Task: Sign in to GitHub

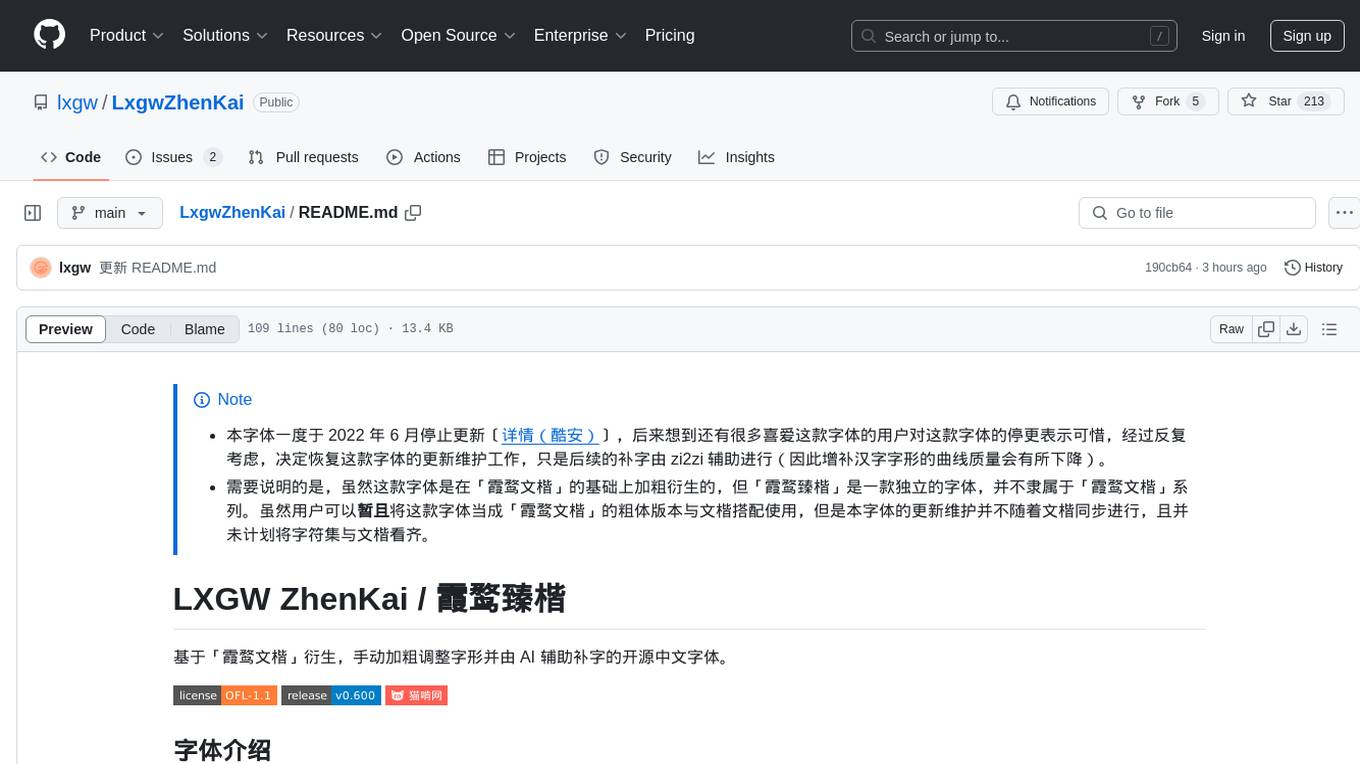Action: [x=1223, y=36]
